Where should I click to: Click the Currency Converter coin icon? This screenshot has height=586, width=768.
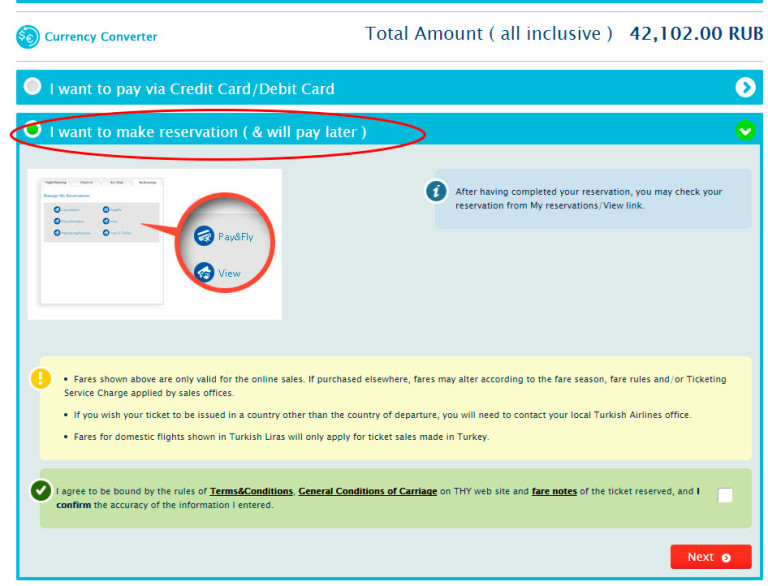click(x=28, y=37)
